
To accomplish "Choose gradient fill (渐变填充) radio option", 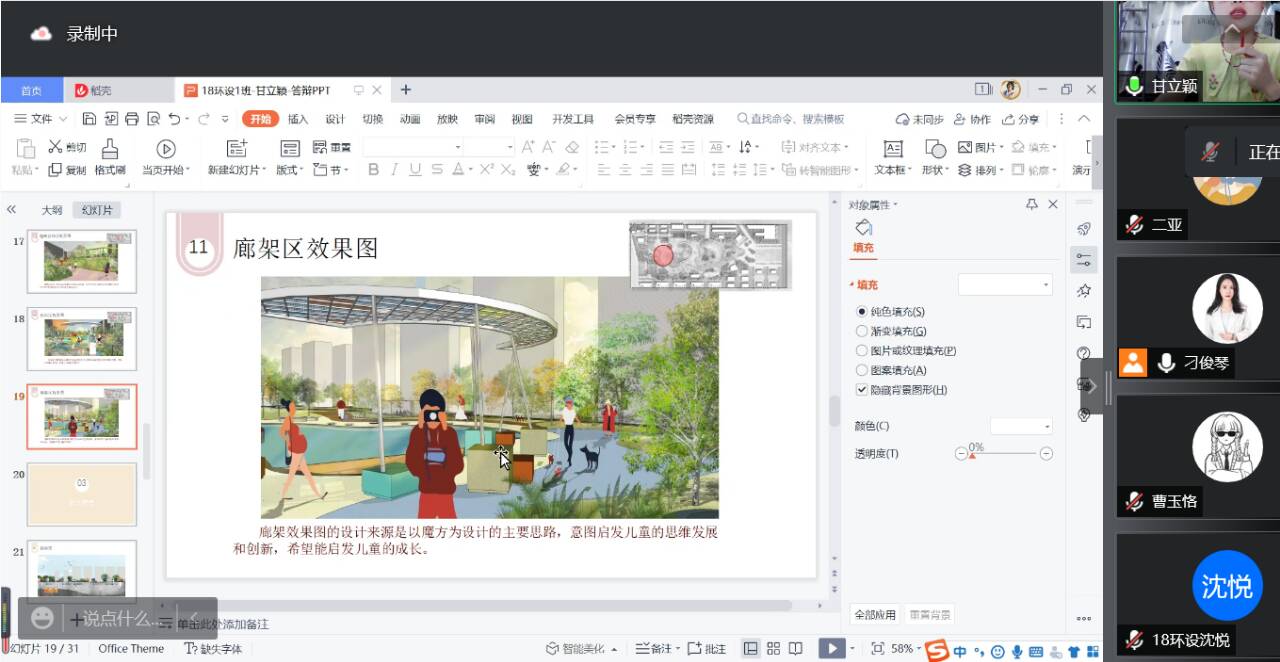I will [862, 331].
